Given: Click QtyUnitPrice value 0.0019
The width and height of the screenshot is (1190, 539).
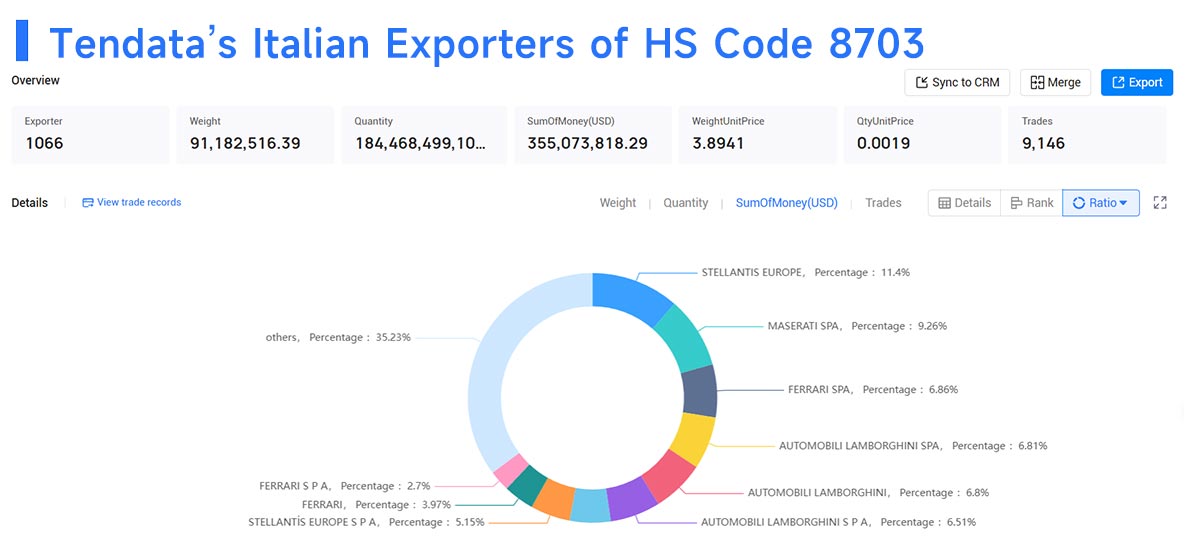Looking at the screenshot, I should (x=883, y=143).
